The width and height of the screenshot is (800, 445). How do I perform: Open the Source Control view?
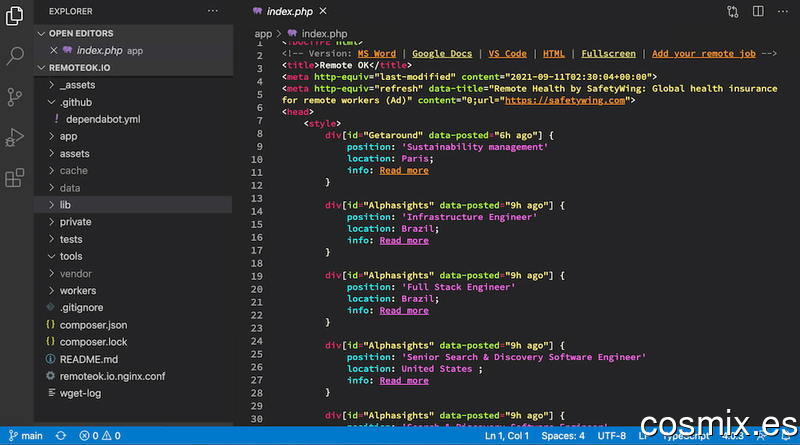14,96
